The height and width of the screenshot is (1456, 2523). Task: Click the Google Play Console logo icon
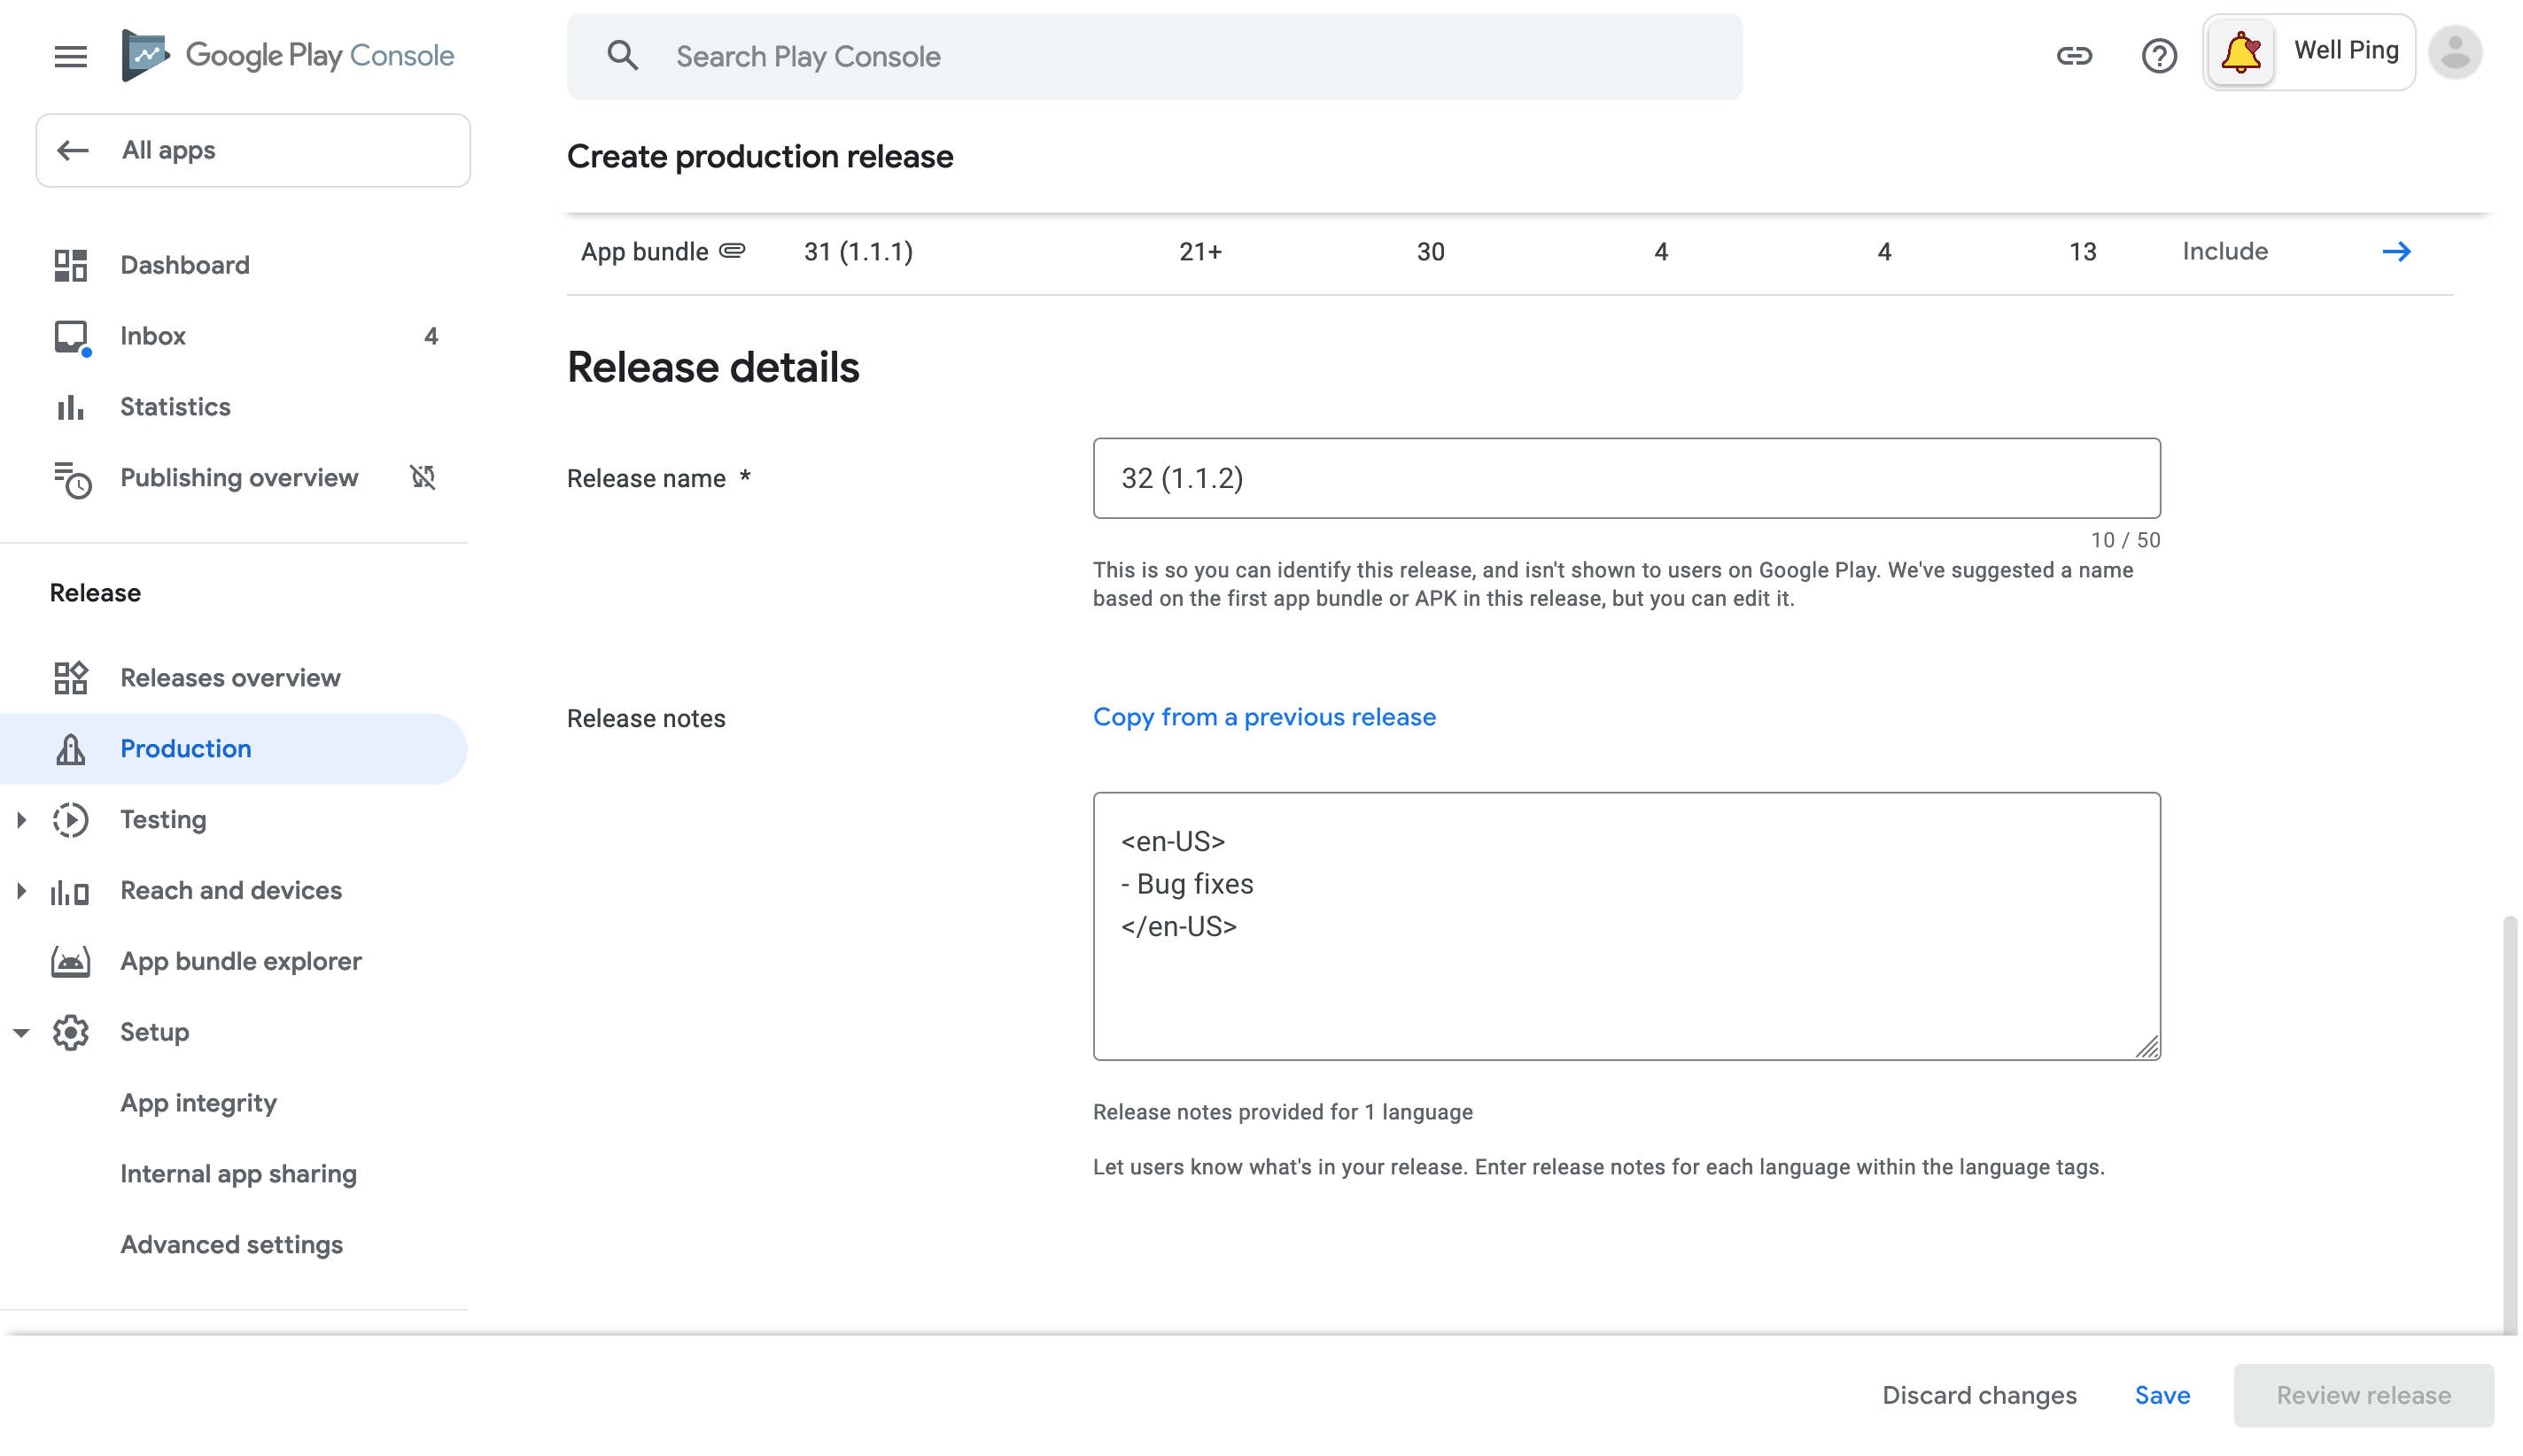pos(145,56)
